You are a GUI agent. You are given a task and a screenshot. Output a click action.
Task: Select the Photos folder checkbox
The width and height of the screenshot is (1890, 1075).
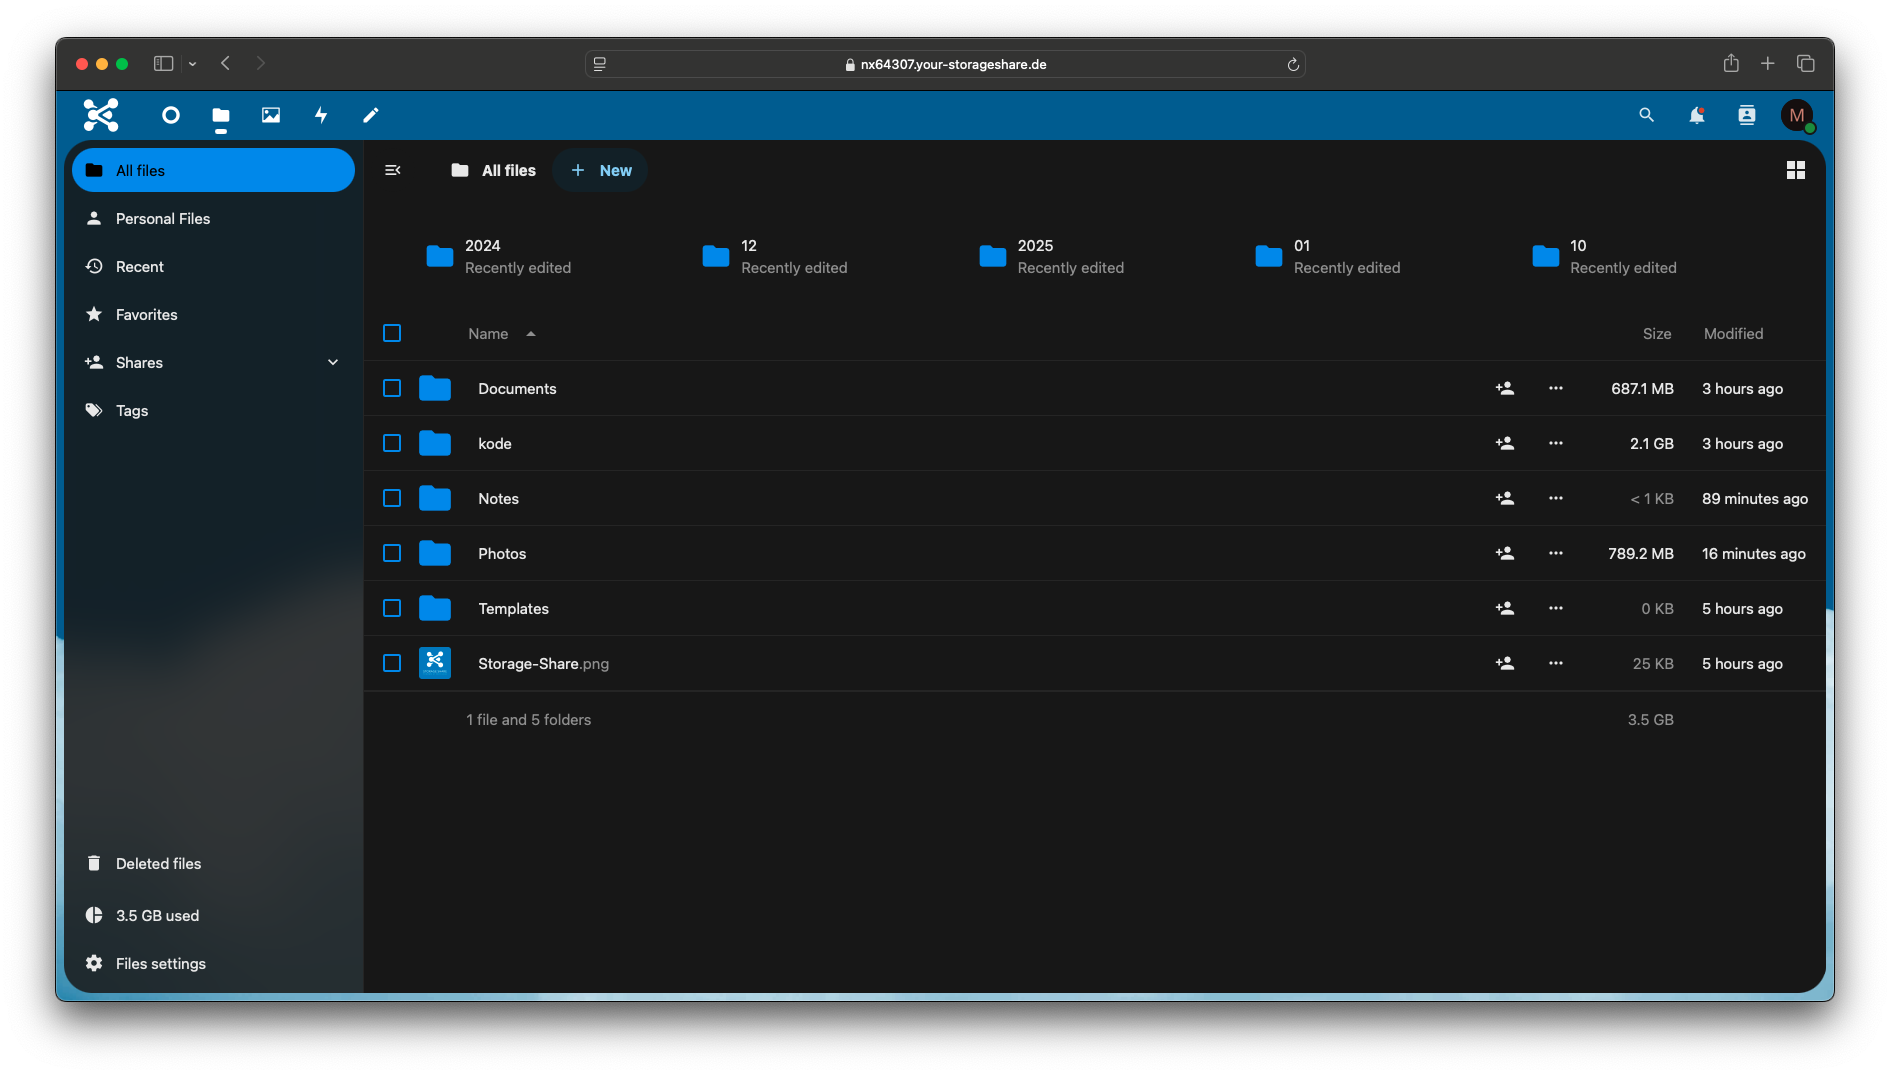coord(392,553)
